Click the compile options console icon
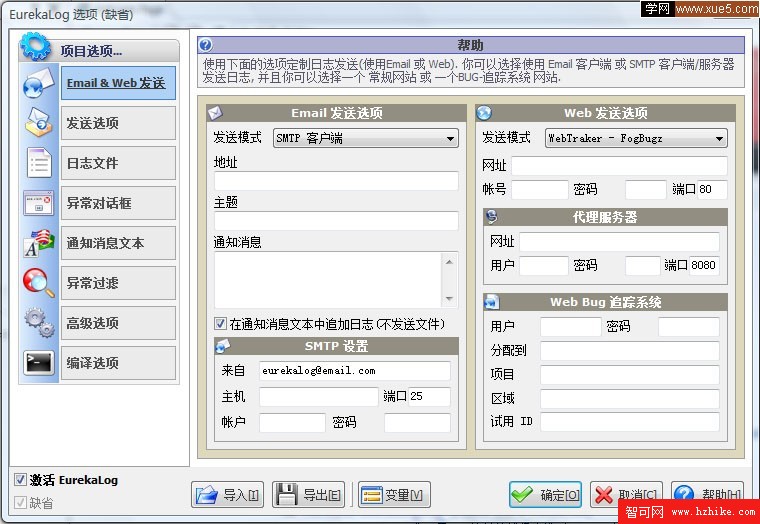 click(x=39, y=363)
